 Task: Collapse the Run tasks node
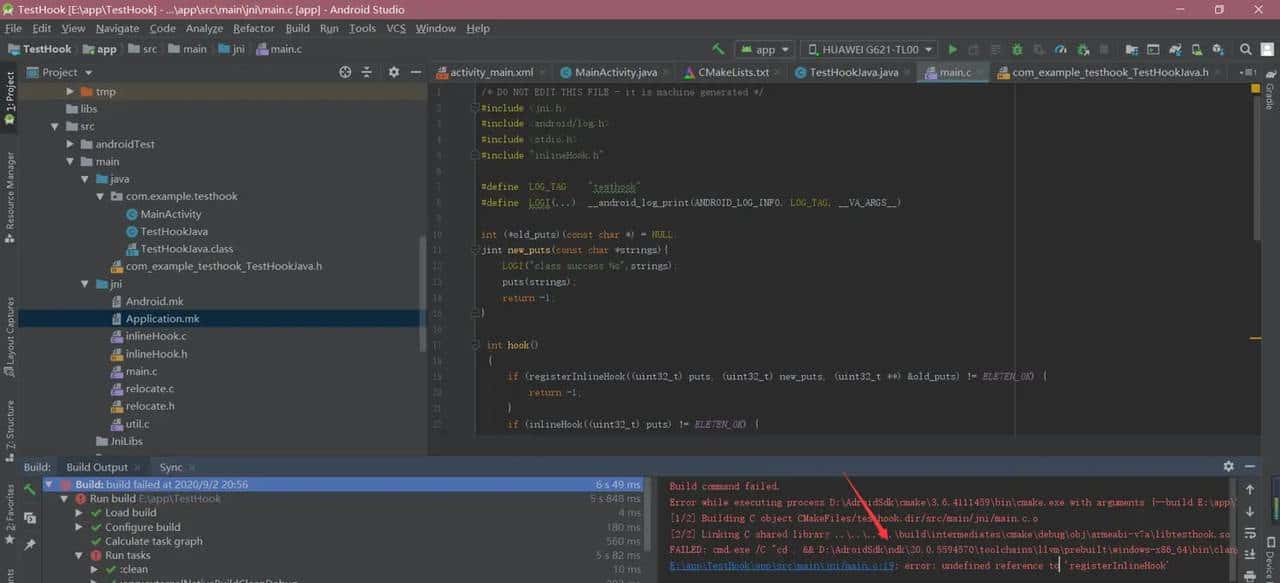pyautogui.click(x=79, y=555)
